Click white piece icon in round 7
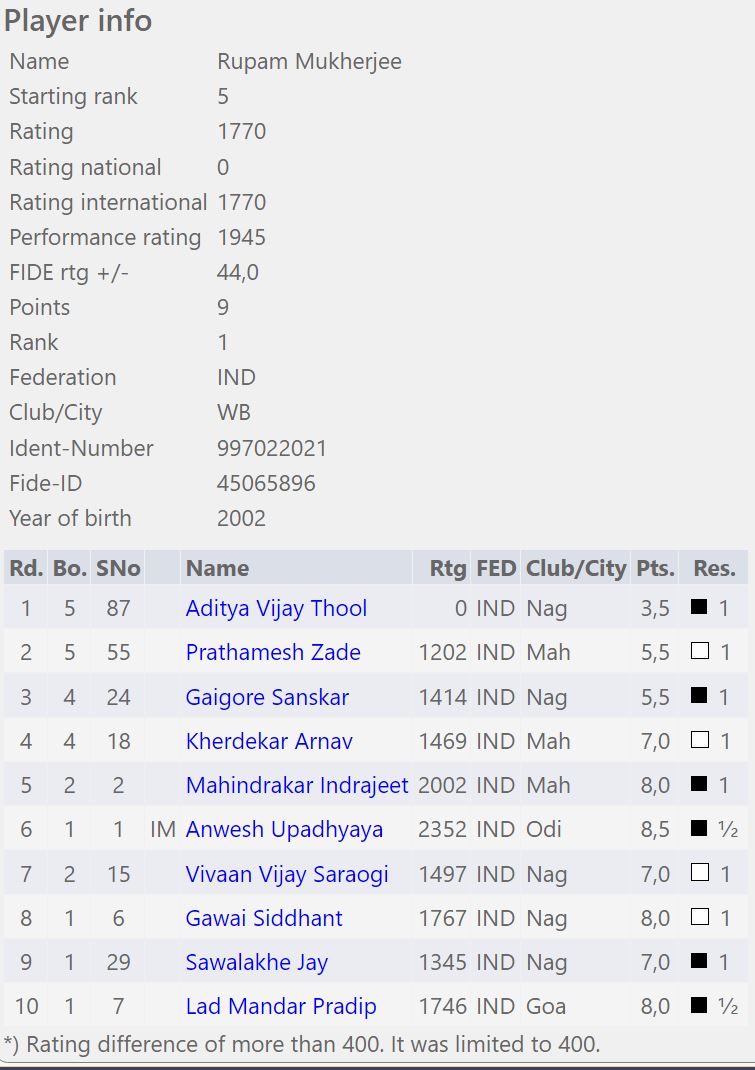This screenshot has width=755, height=1070. tap(699, 872)
